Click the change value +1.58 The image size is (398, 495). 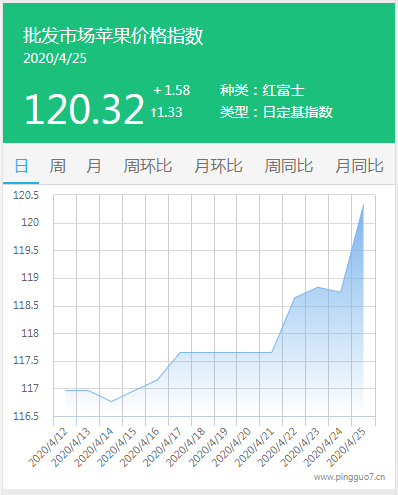(172, 90)
